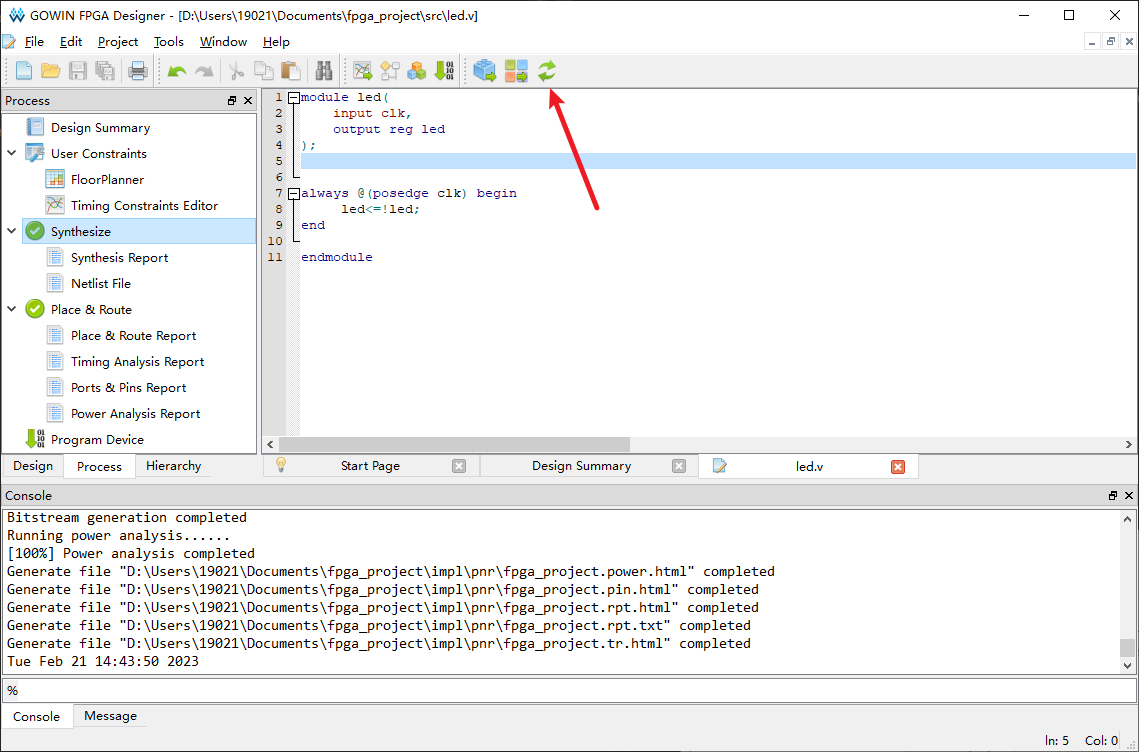The height and width of the screenshot is (752, 1139).
Task: Open the File menu
Action: pyautogui.click(x=34, y=41)
